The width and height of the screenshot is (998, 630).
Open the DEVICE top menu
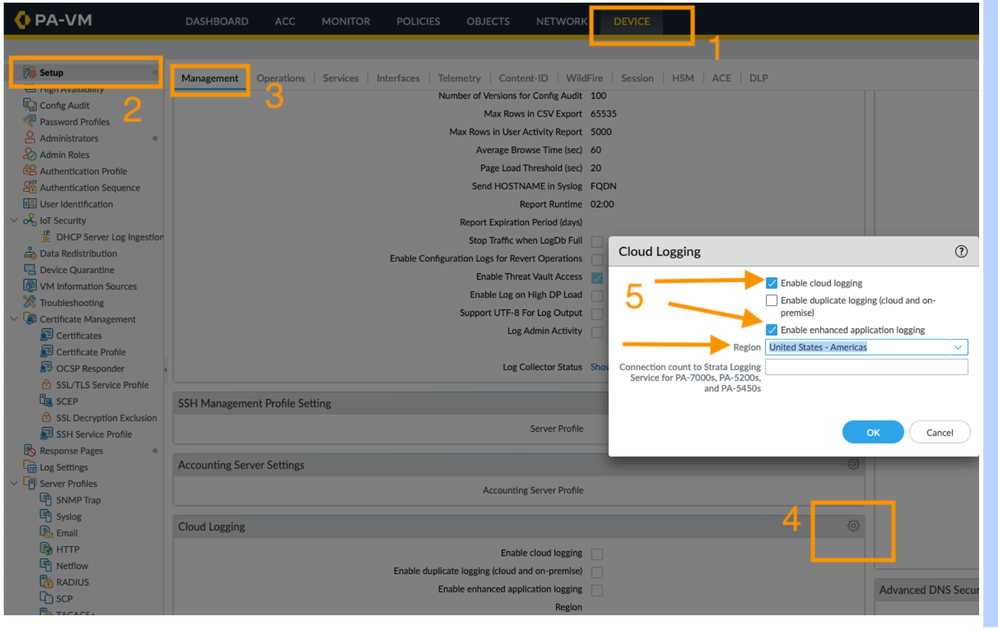[631, 21]
